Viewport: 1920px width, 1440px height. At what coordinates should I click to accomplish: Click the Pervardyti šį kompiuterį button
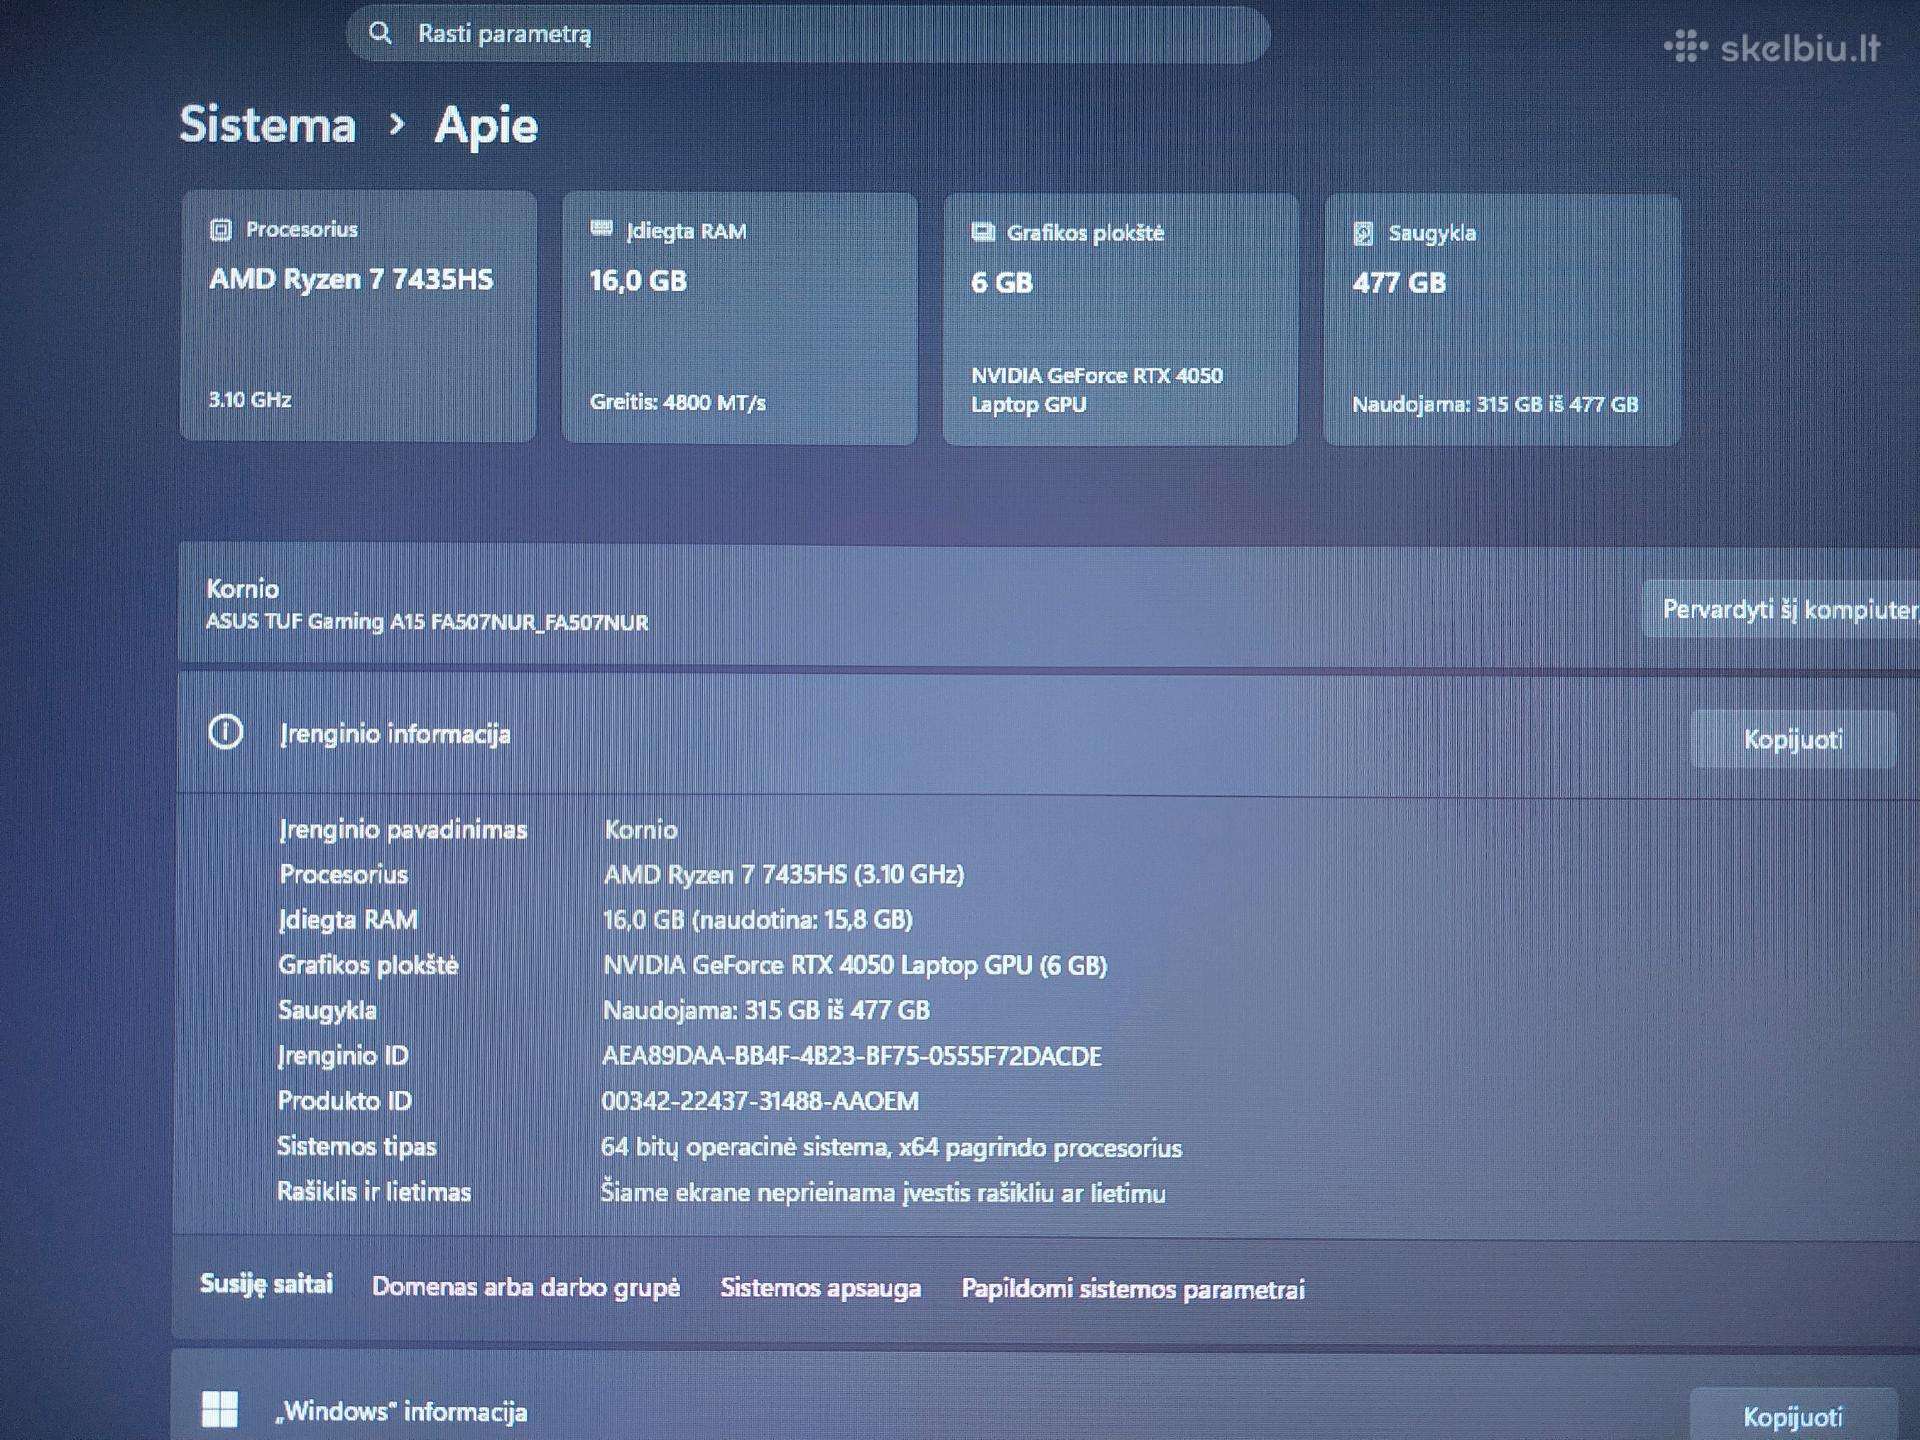click(1781, 609)
